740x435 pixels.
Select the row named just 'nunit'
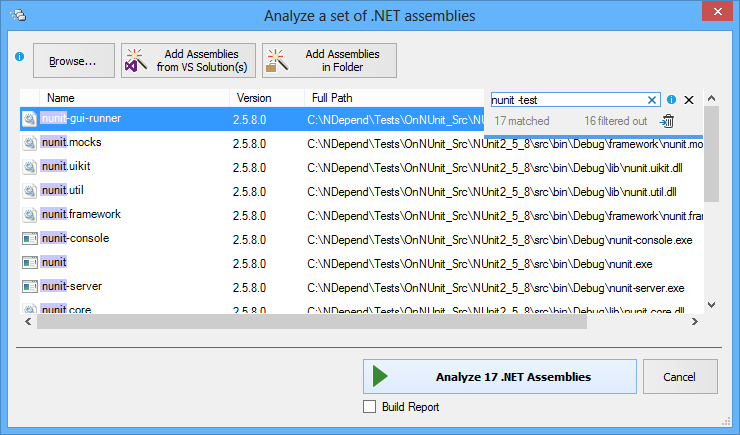362,263
